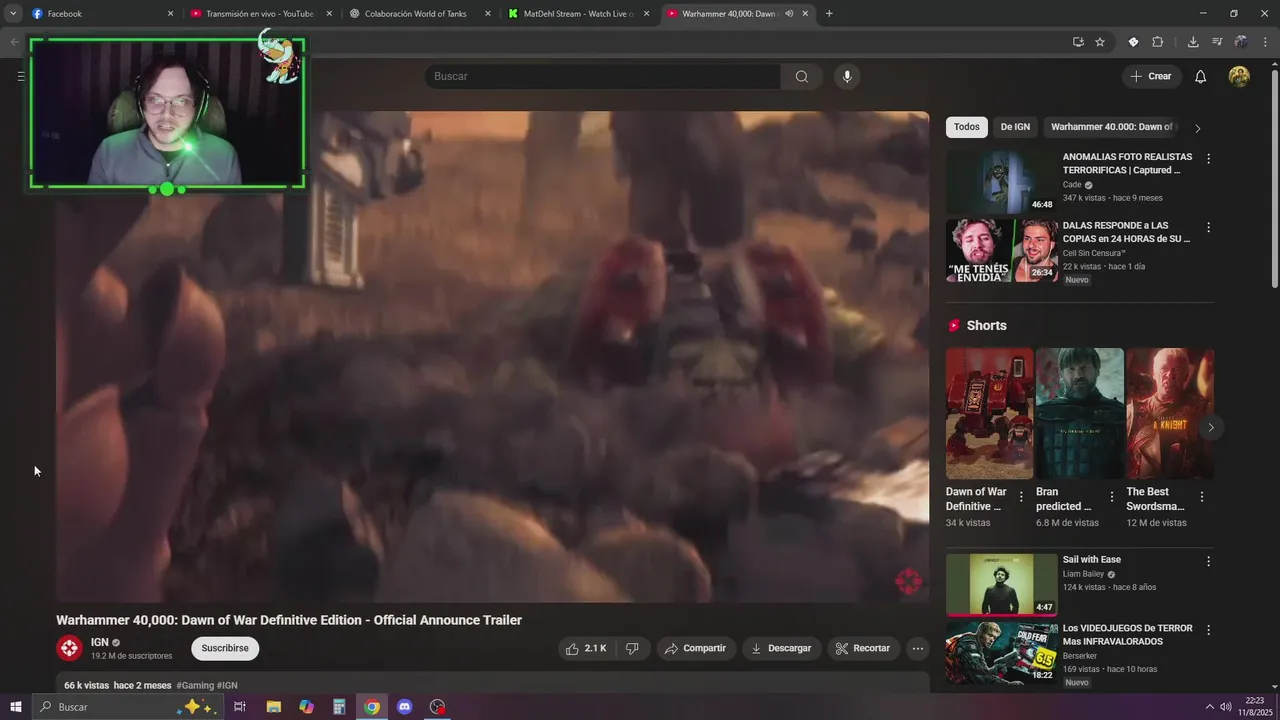Select the Todos filter chip
Image resolution: width=1280 pixels, height=720 pixels.
(x=966, y=127)
